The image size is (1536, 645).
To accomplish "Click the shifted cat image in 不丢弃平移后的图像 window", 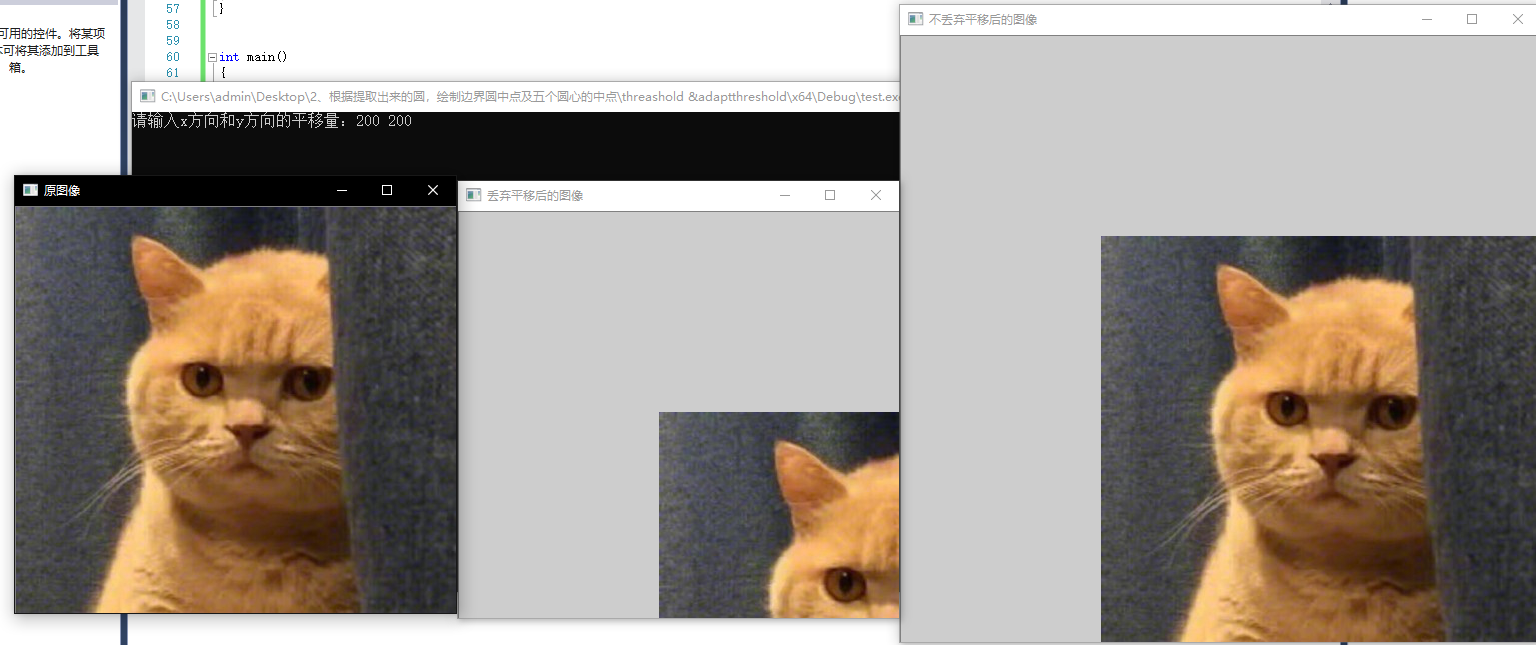I will (1318, 439).
